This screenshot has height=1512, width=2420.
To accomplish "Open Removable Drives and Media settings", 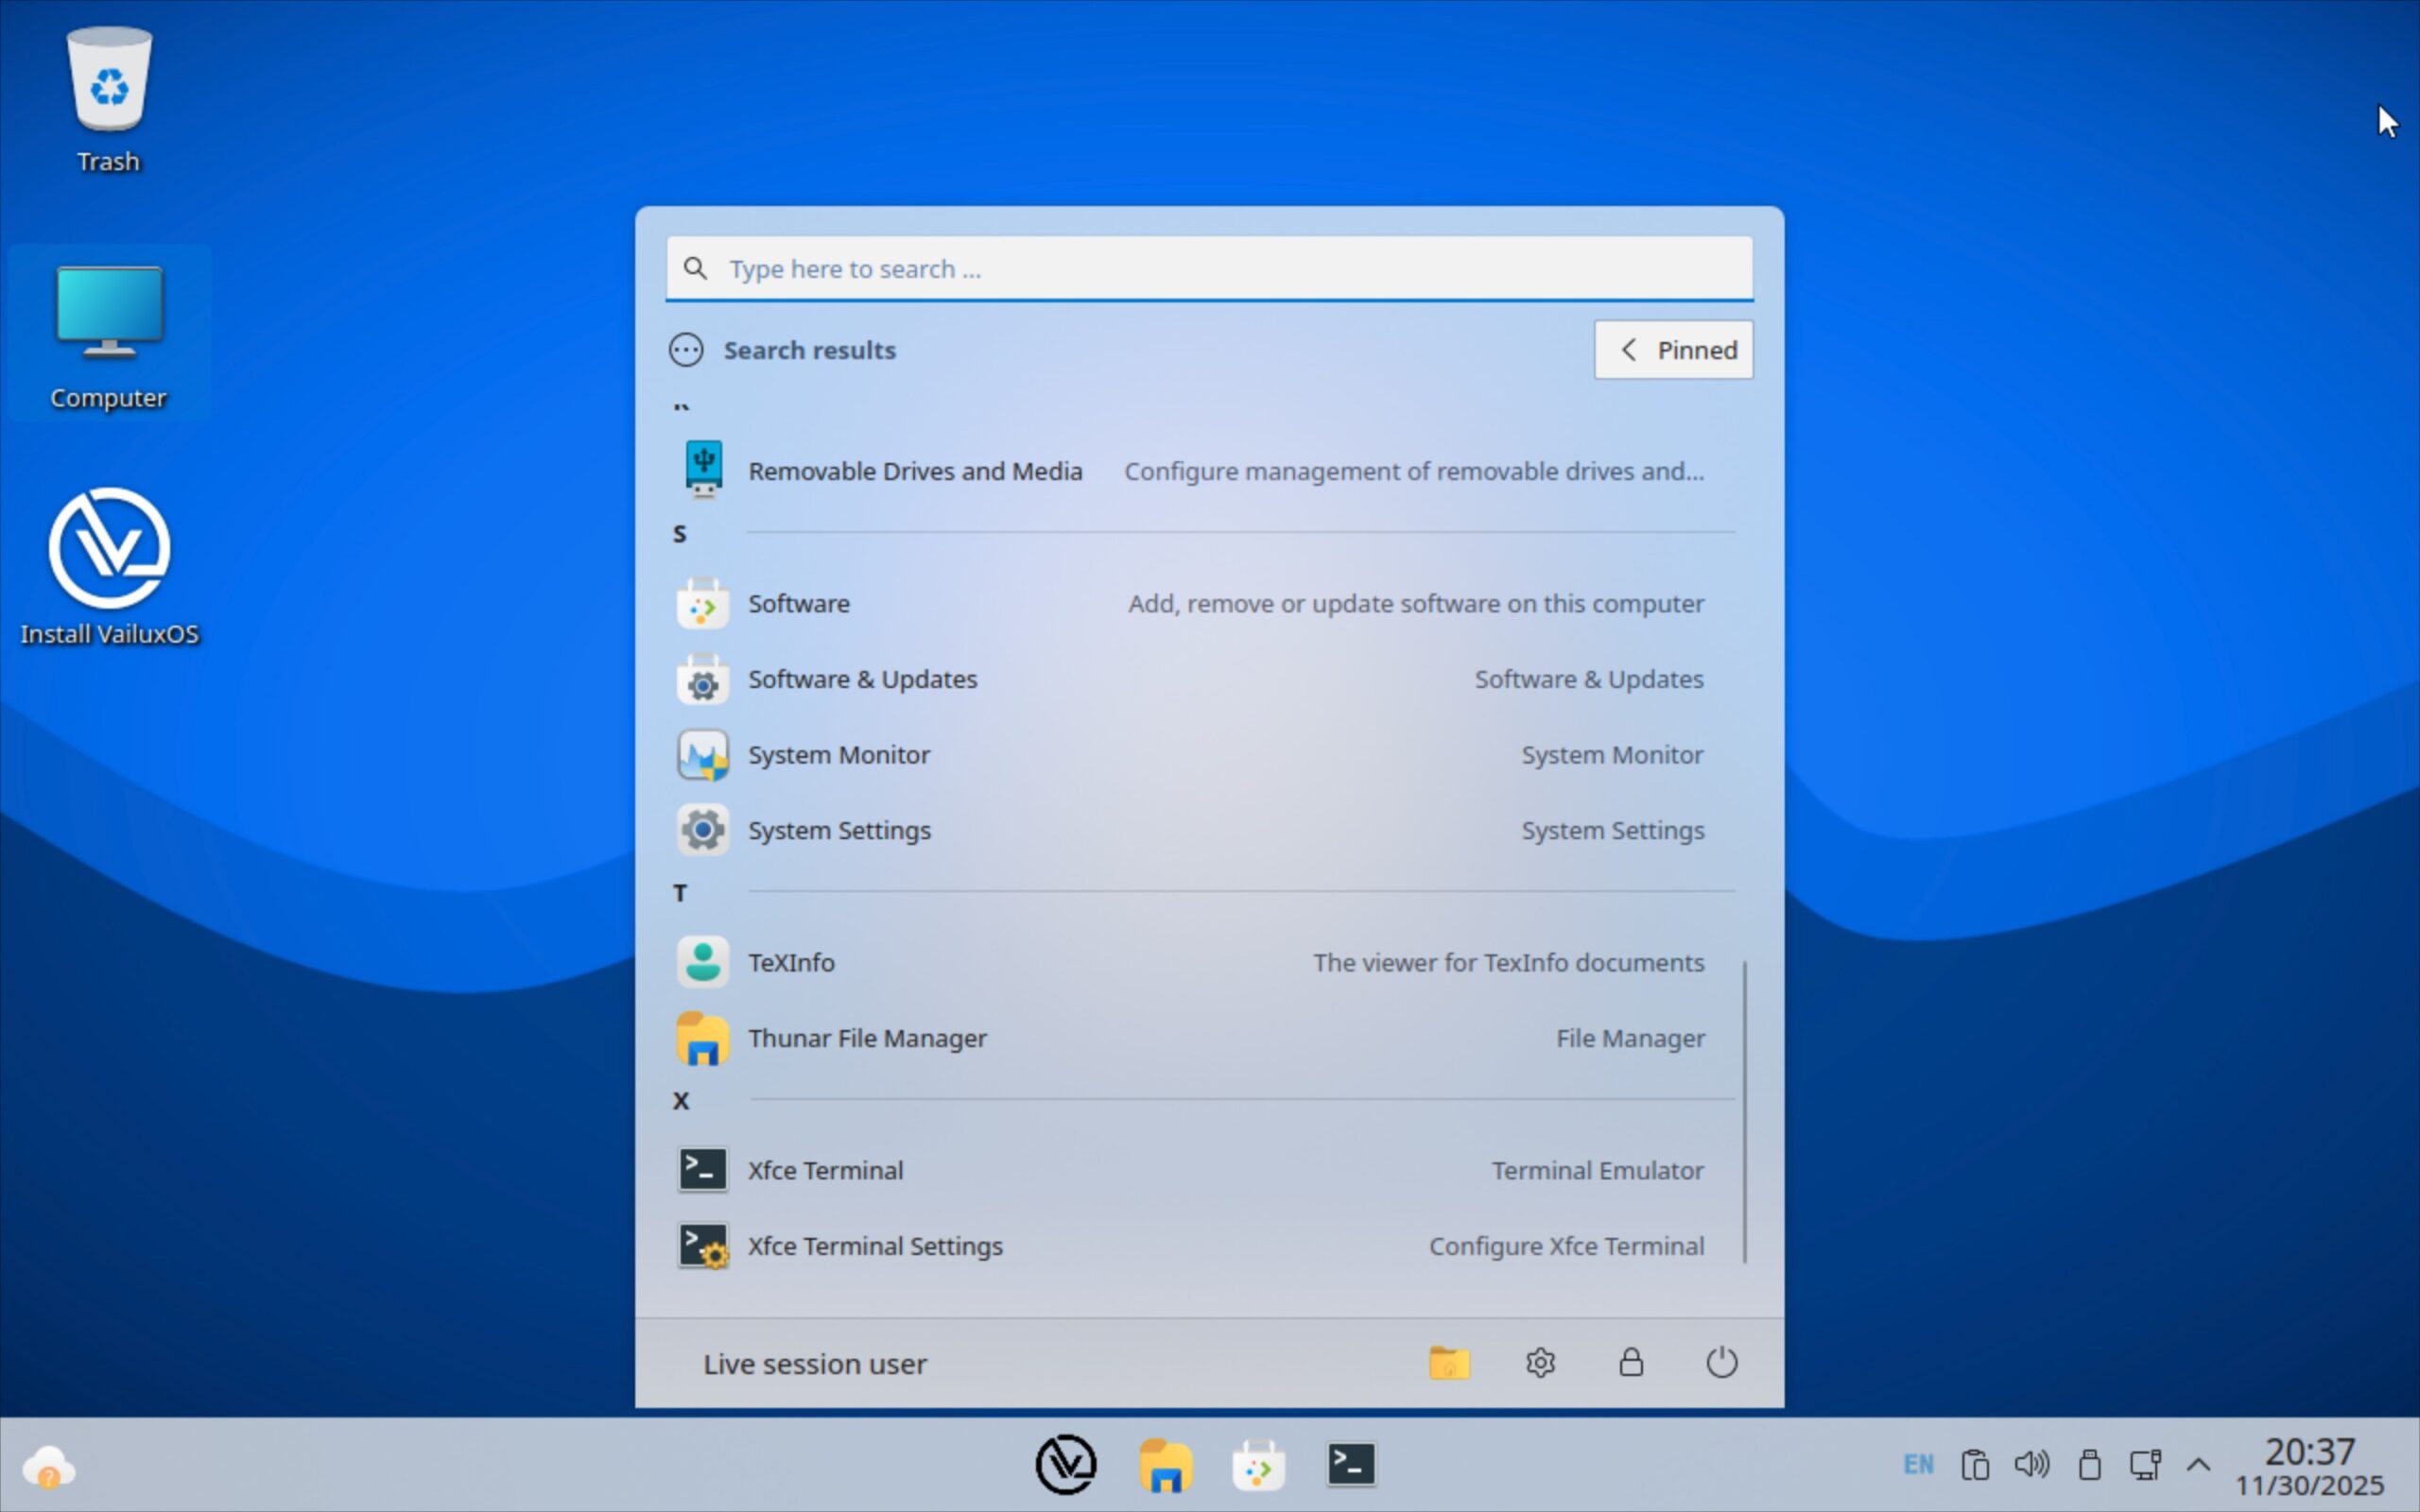I will [914, 471].
